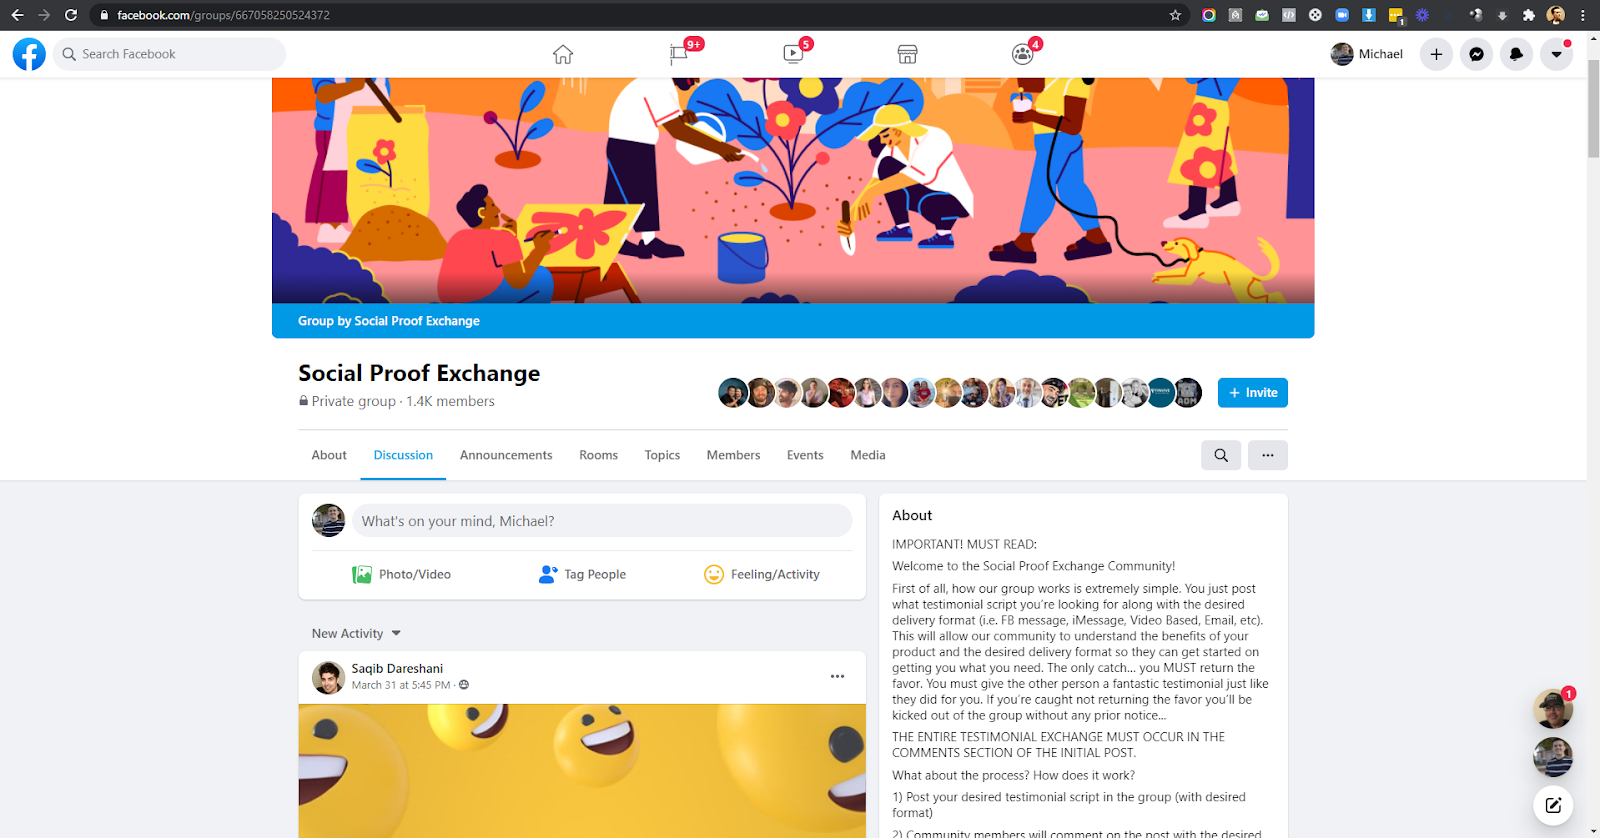Open group more options ellipsis button
The width and height of the screenshot is (1600, 838).
[x=1267, y=455]
